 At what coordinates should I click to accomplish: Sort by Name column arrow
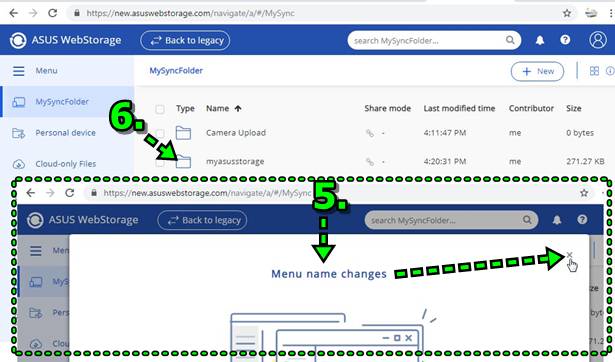pyautogui.click(x=238, y=109)
